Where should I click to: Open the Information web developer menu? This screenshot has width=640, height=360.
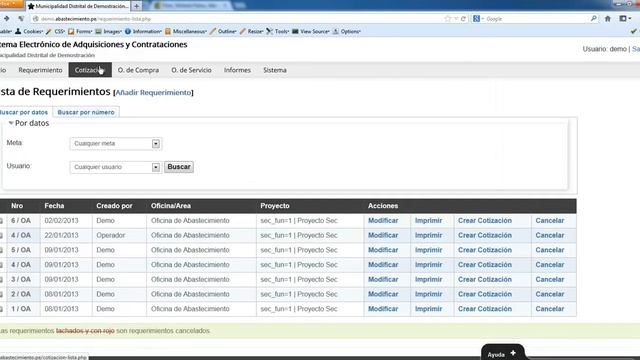point(143,31)
